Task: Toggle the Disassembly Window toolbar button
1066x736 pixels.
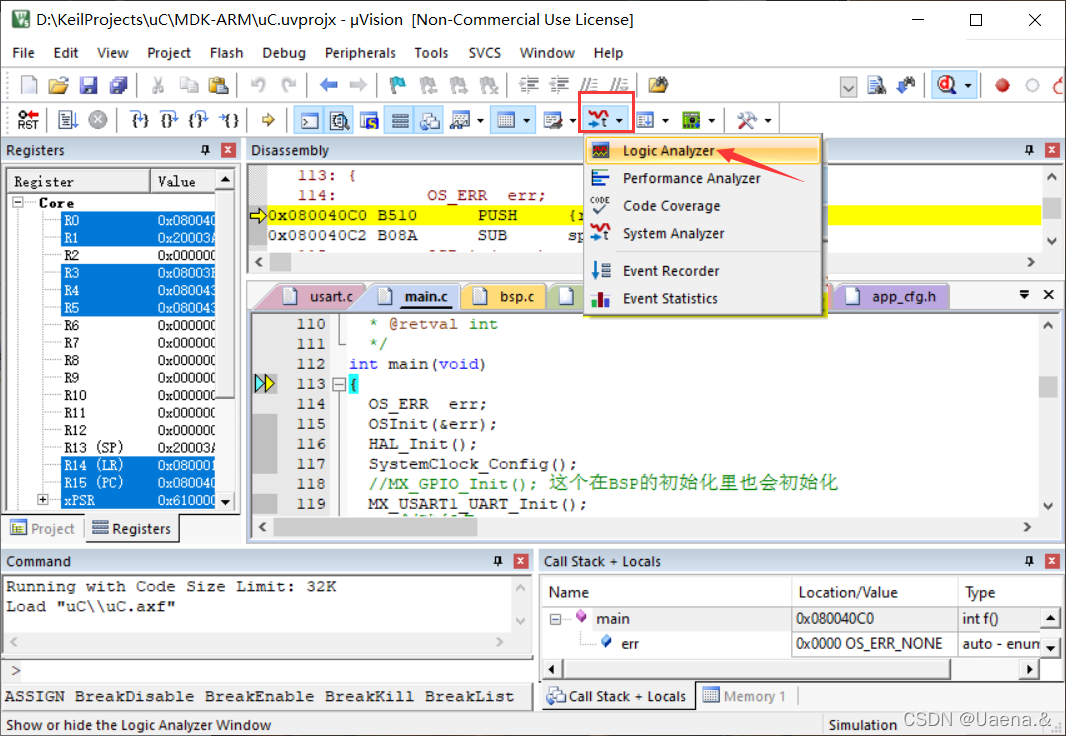Action: click(339, 121)
